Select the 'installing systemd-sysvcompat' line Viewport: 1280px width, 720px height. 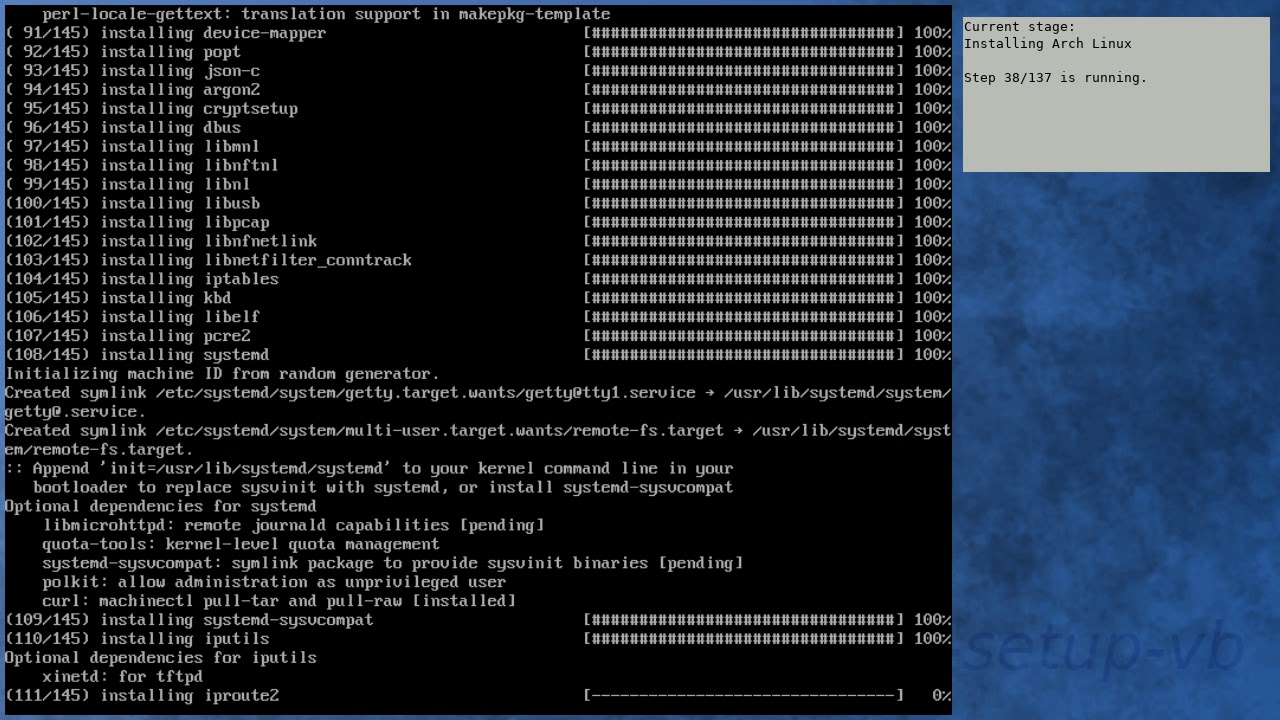pyautogui.click(x=478, y=621)
